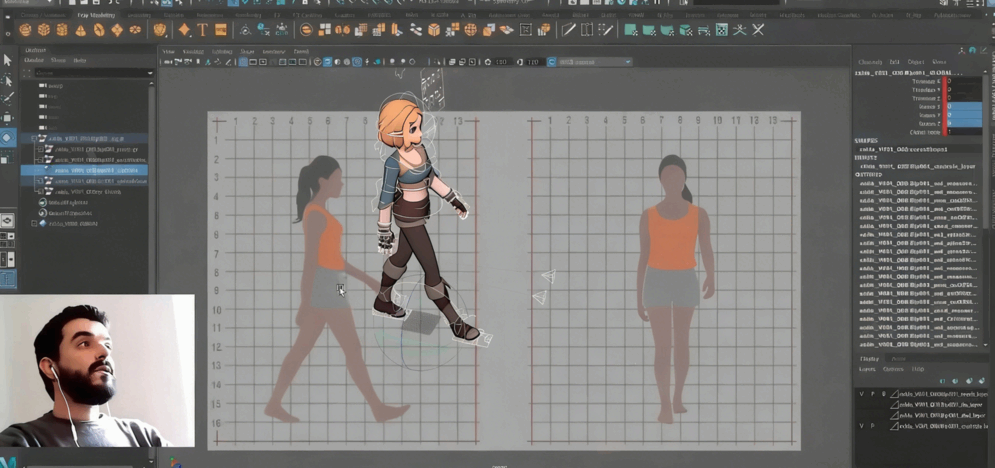Toggle the V visibility on bottom animation layer
The width and height of the screenshot is (995, 468).
click(861, 426)
